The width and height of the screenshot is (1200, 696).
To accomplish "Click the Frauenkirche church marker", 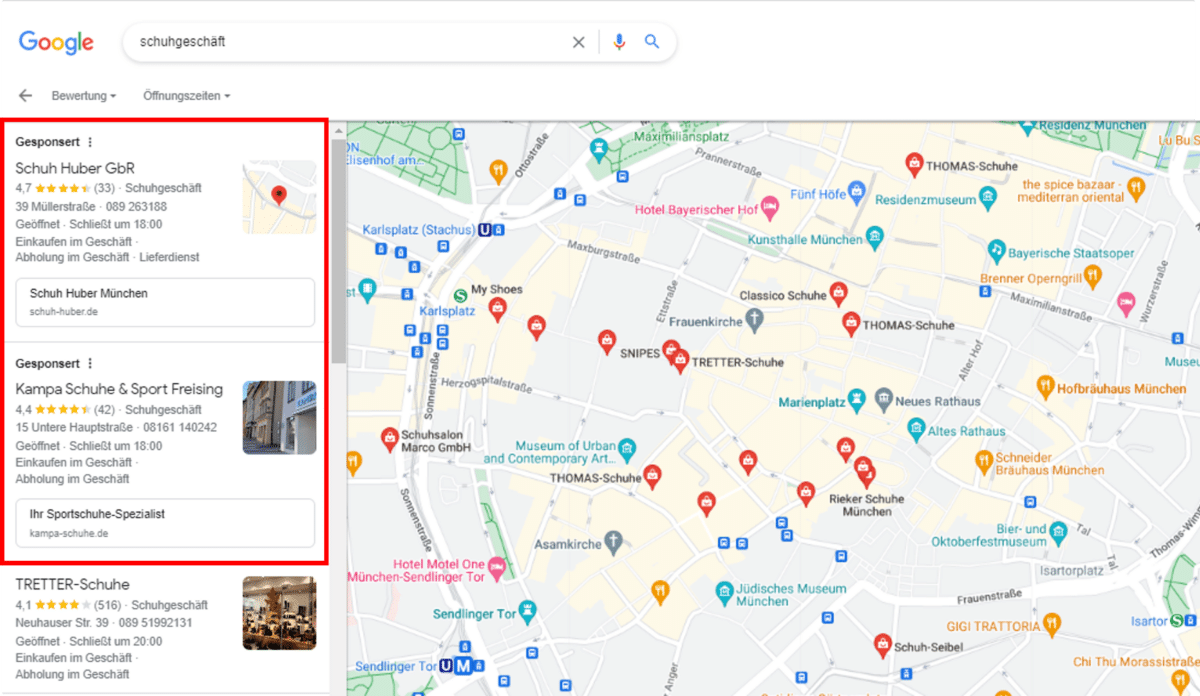I will 755,321.
